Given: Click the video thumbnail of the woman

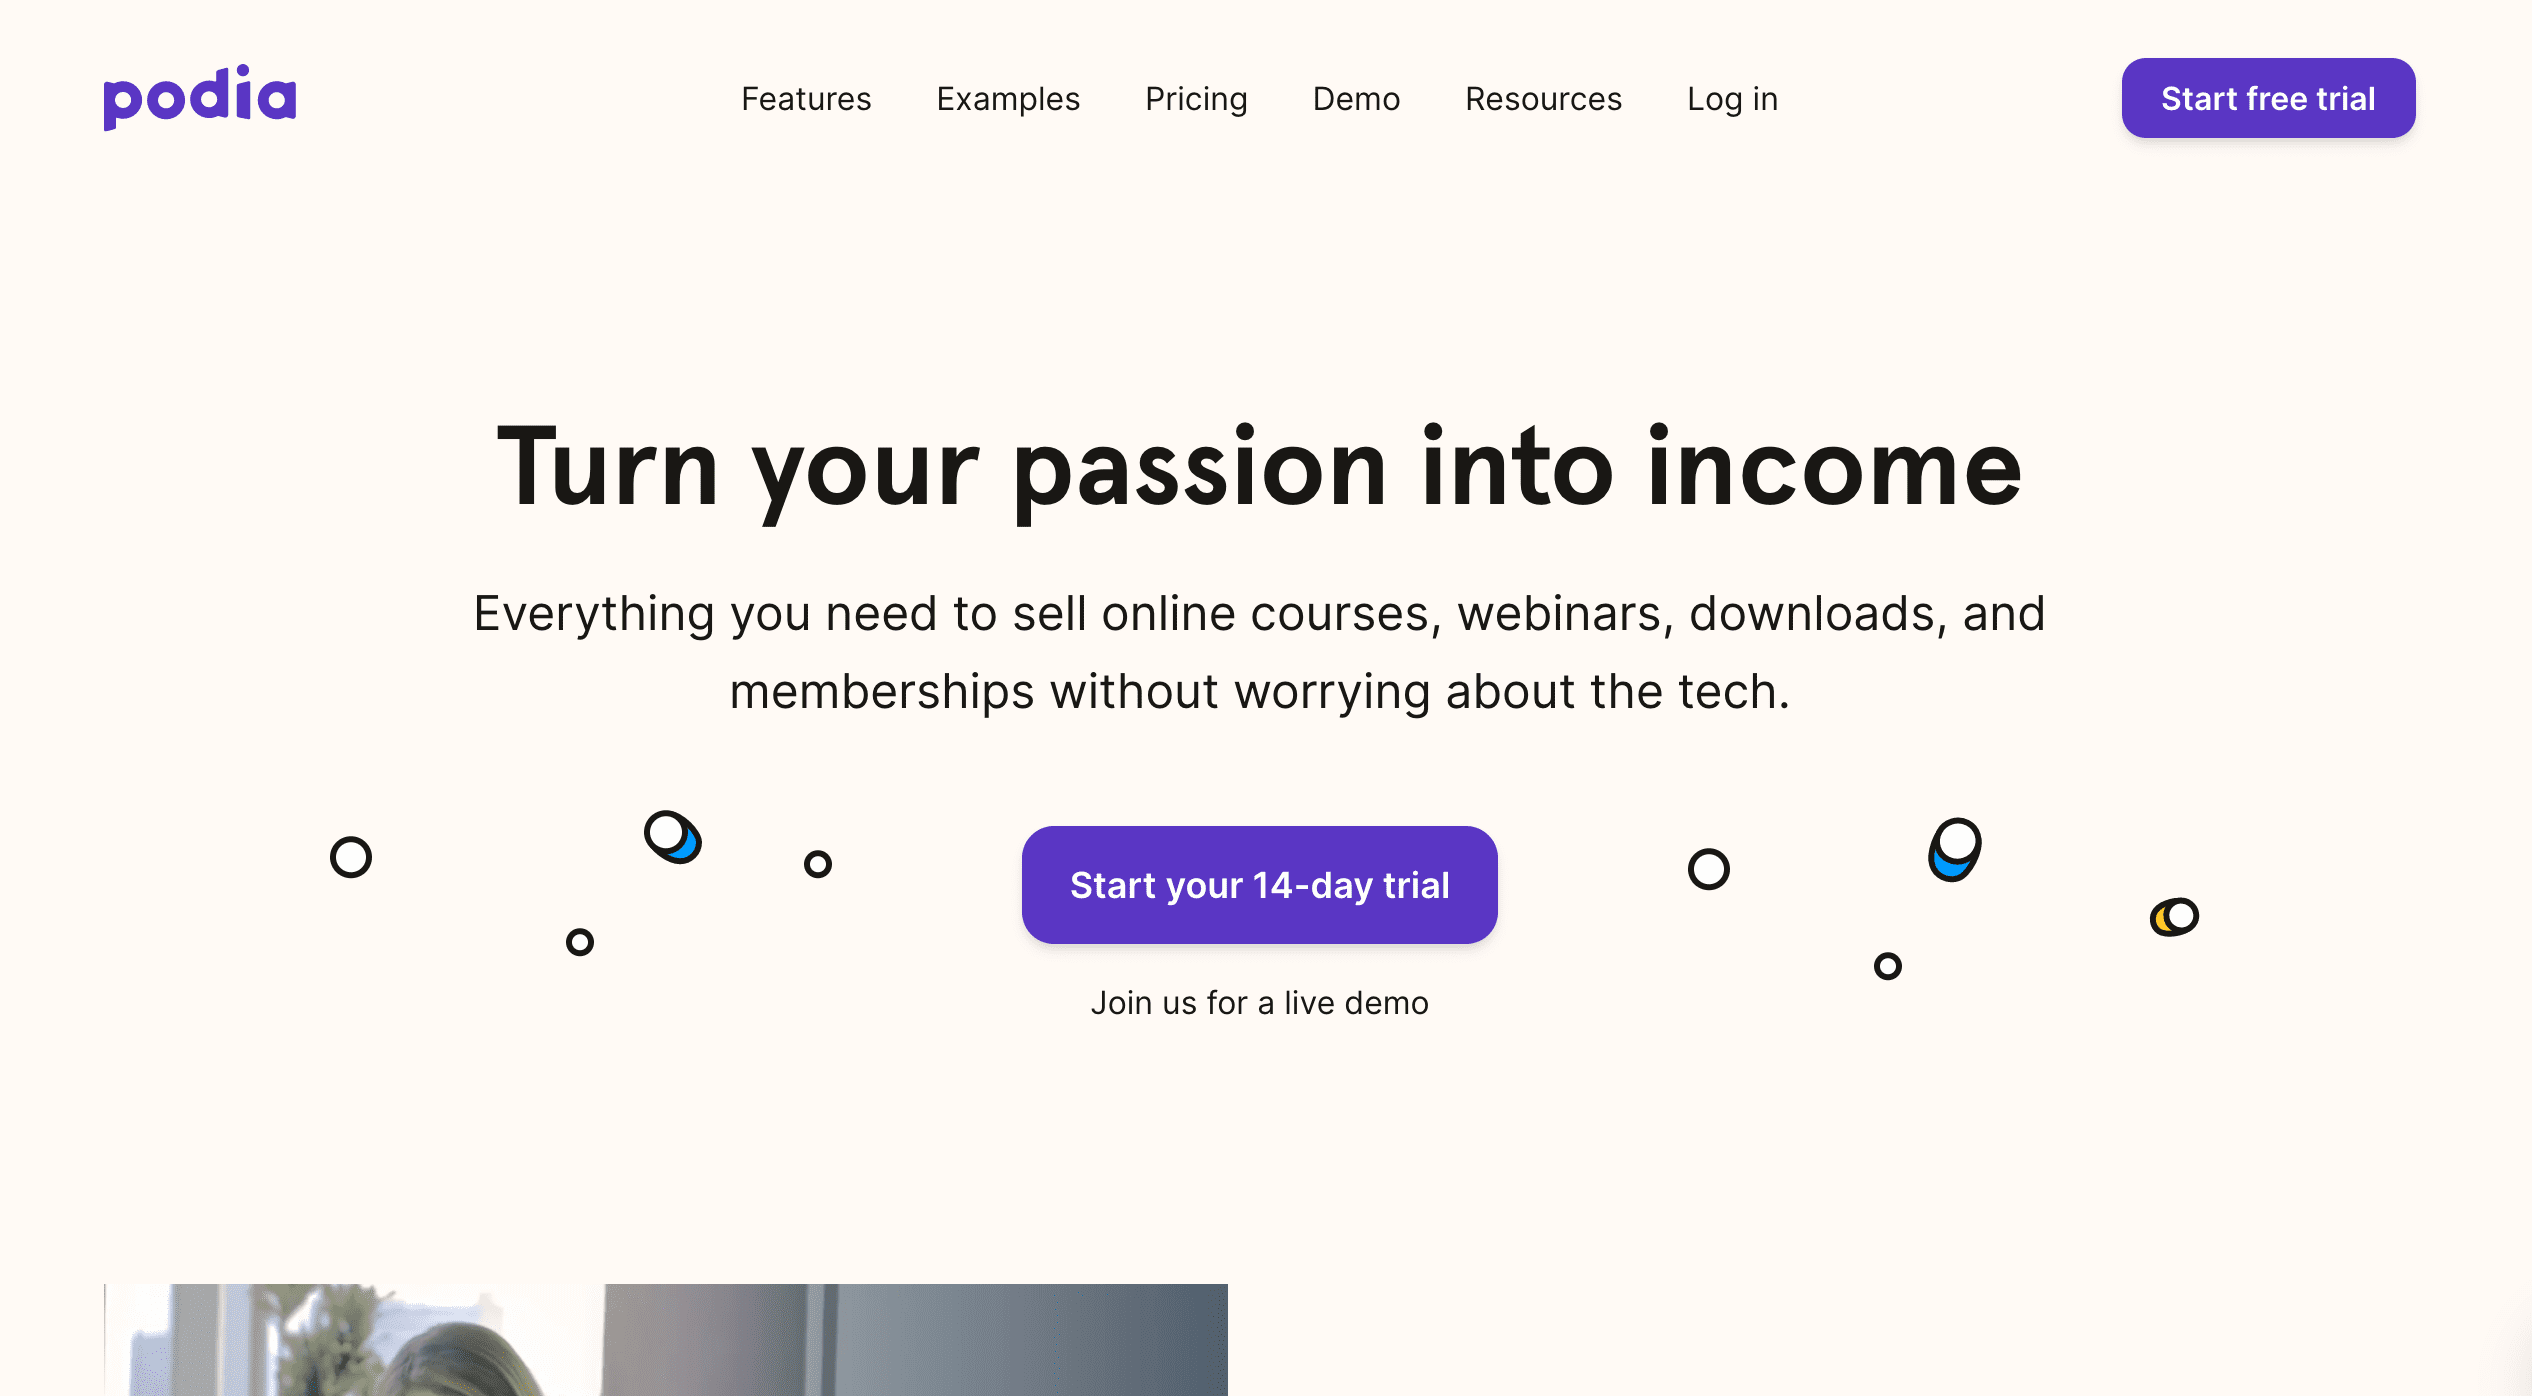Looking at the screenshot, I should (666, 1340).
